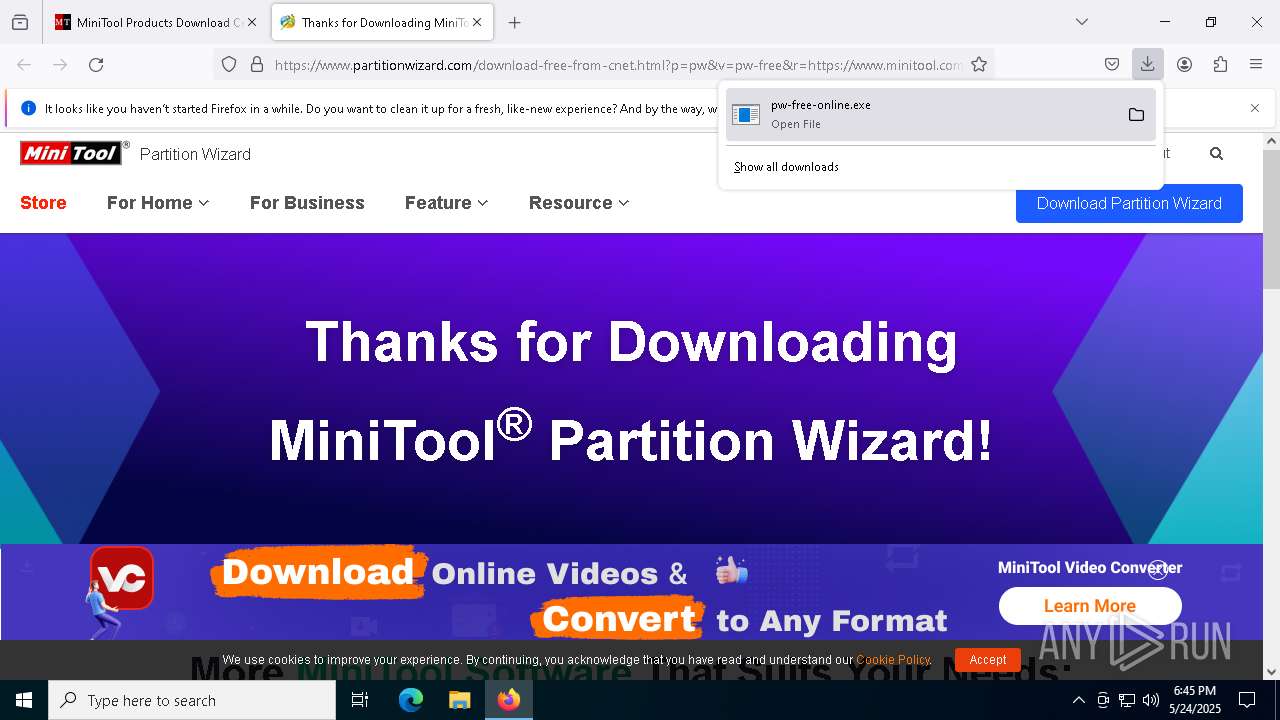This screenshot has height=720, width=1280.
Task: Click the MiniTool logo
Action: pyautogui.click(x=74, y=153)
